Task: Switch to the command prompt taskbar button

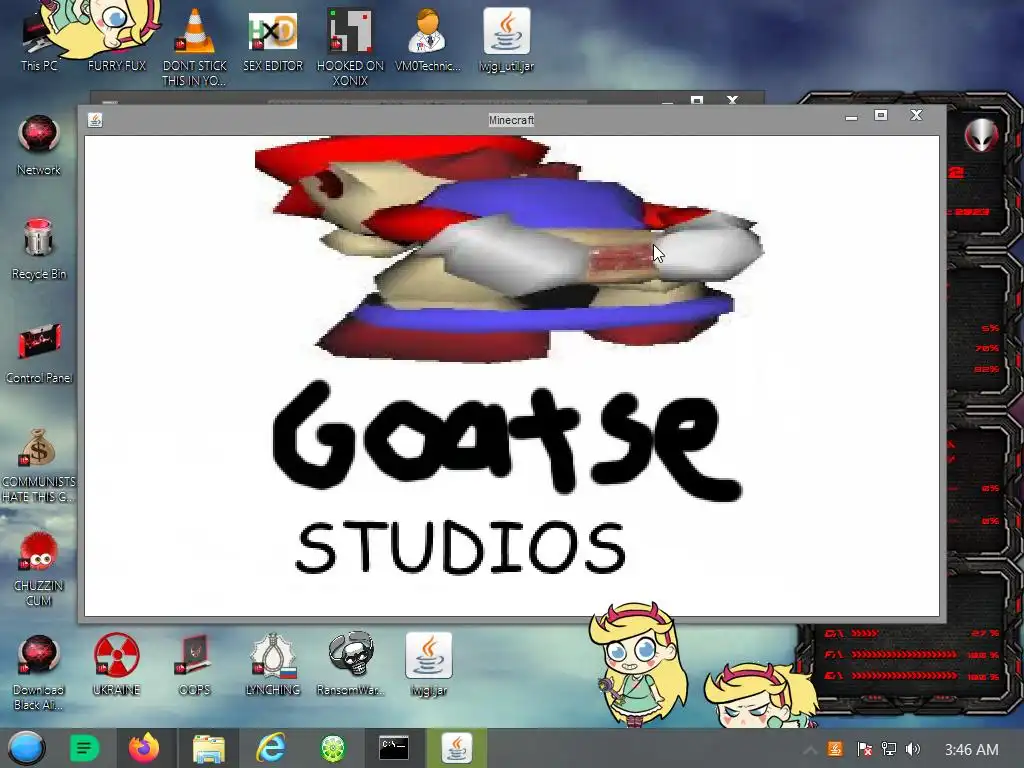Action: click(394, 748)
